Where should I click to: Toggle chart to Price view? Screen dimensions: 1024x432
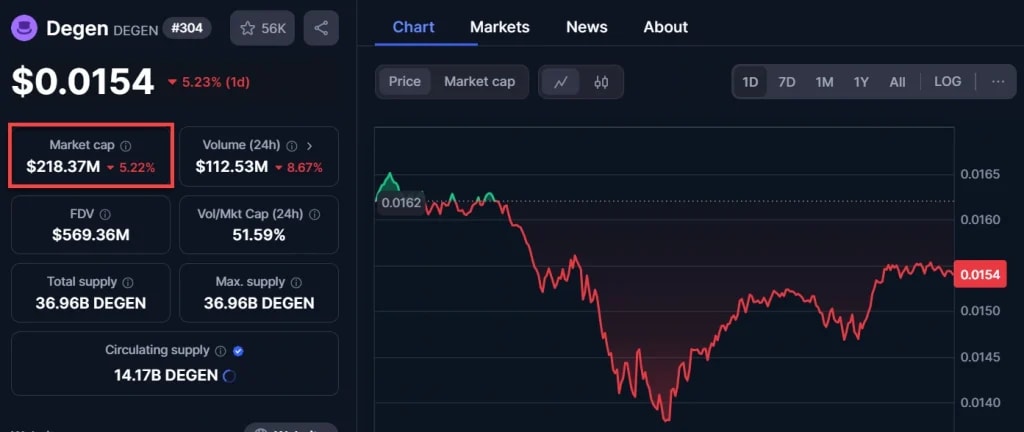pos(405,82)
